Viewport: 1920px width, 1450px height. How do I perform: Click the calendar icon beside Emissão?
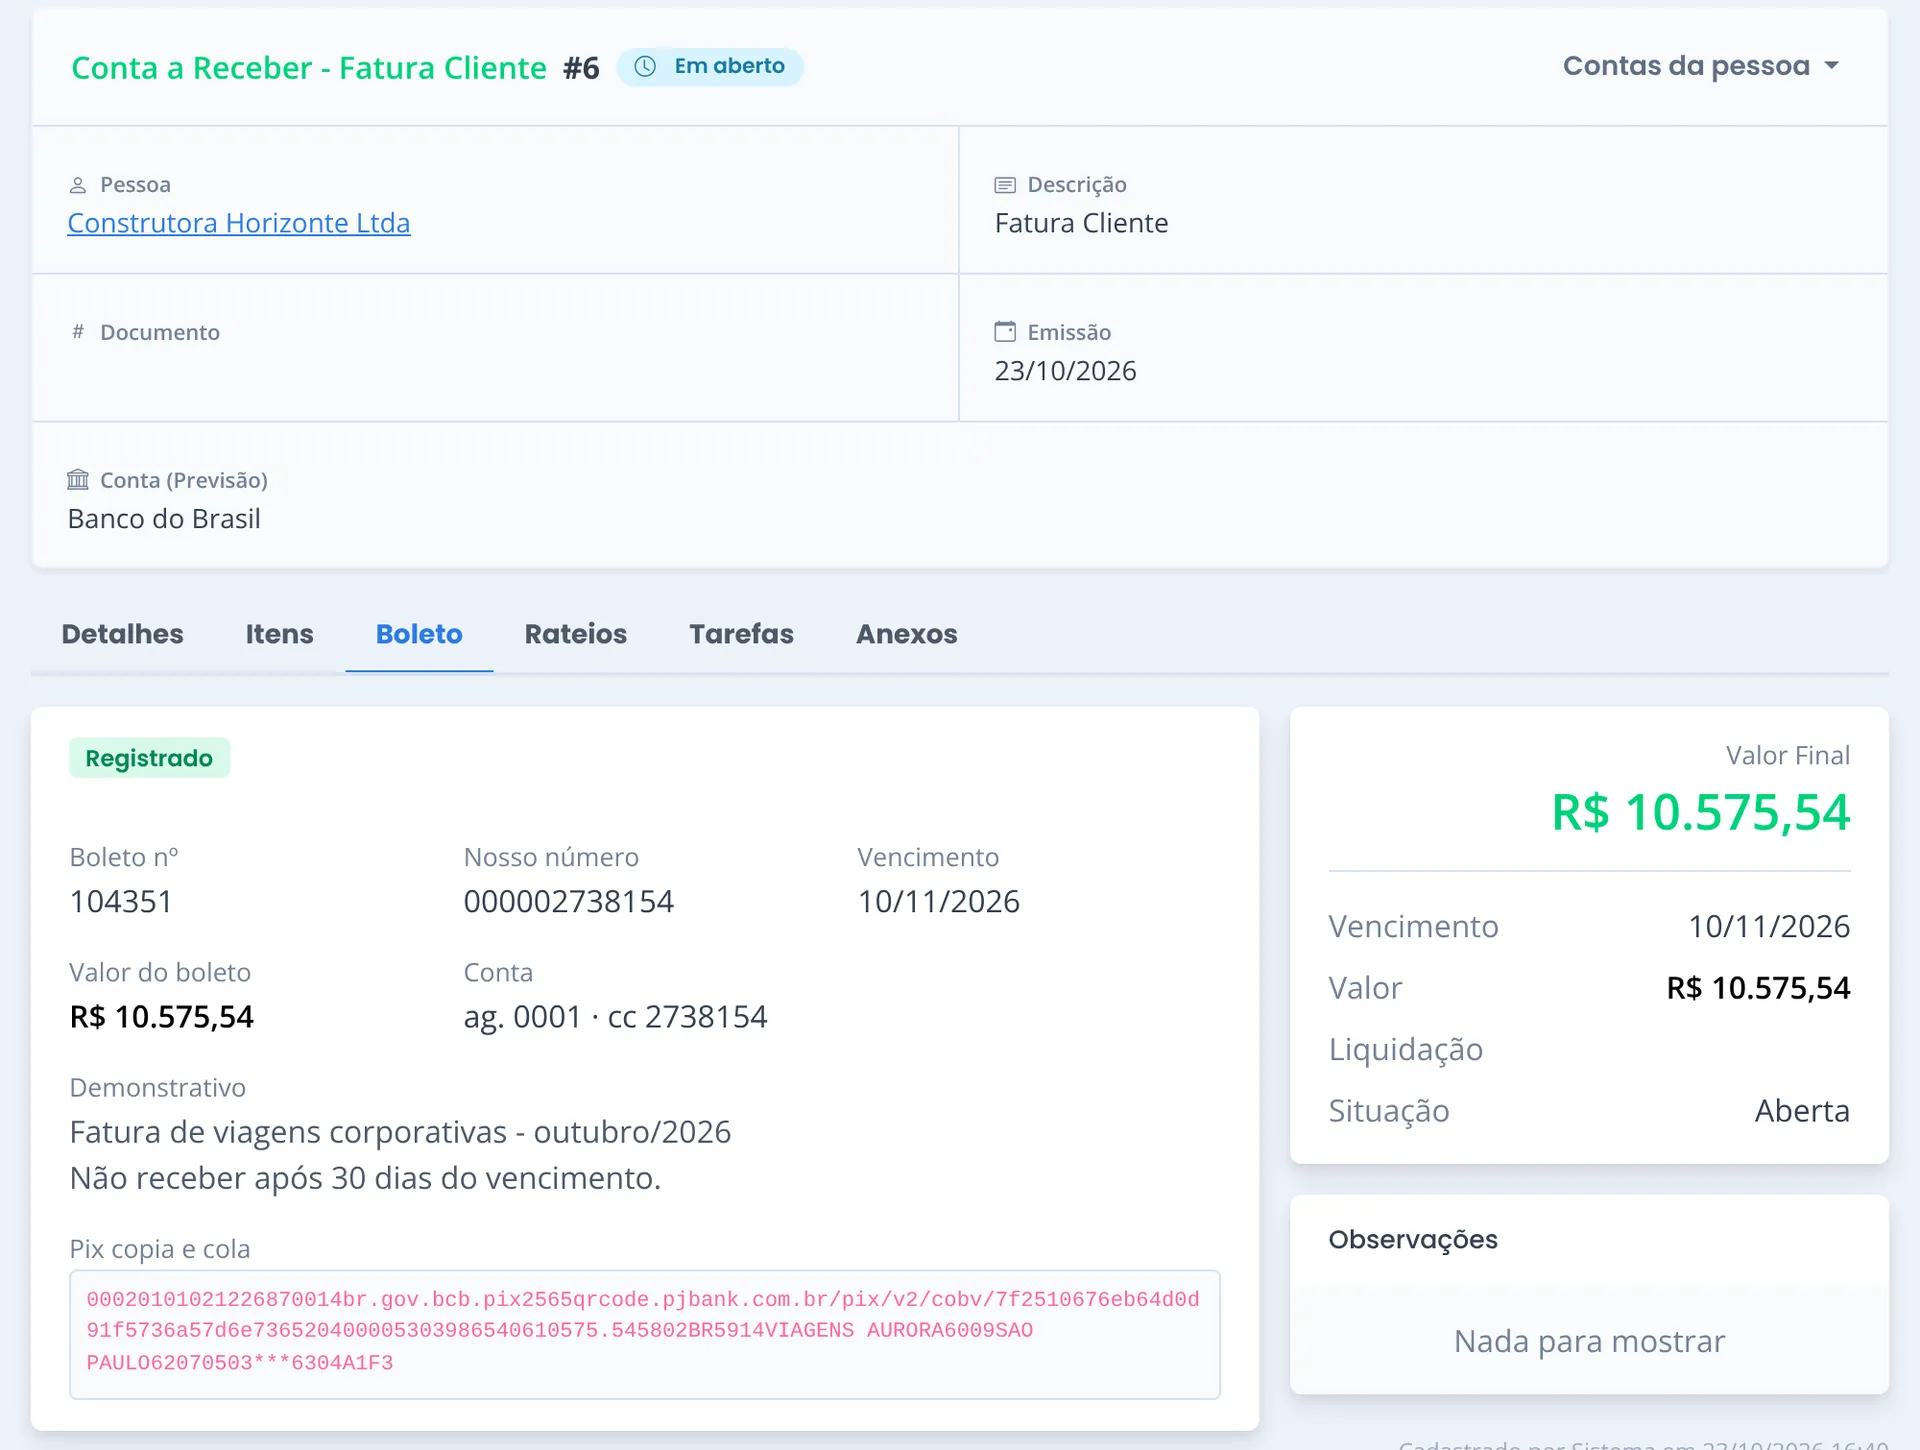click(1005, 331)
